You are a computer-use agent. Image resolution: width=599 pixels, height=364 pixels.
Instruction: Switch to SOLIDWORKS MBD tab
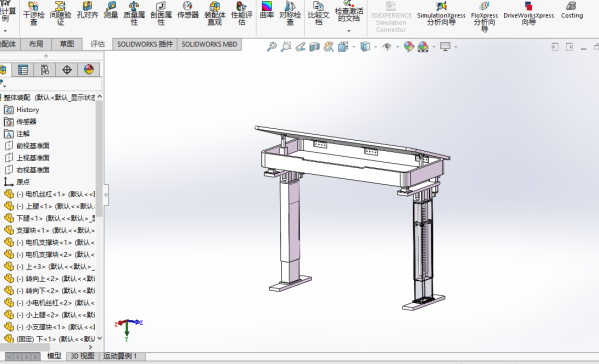click(x=209, y=44)
